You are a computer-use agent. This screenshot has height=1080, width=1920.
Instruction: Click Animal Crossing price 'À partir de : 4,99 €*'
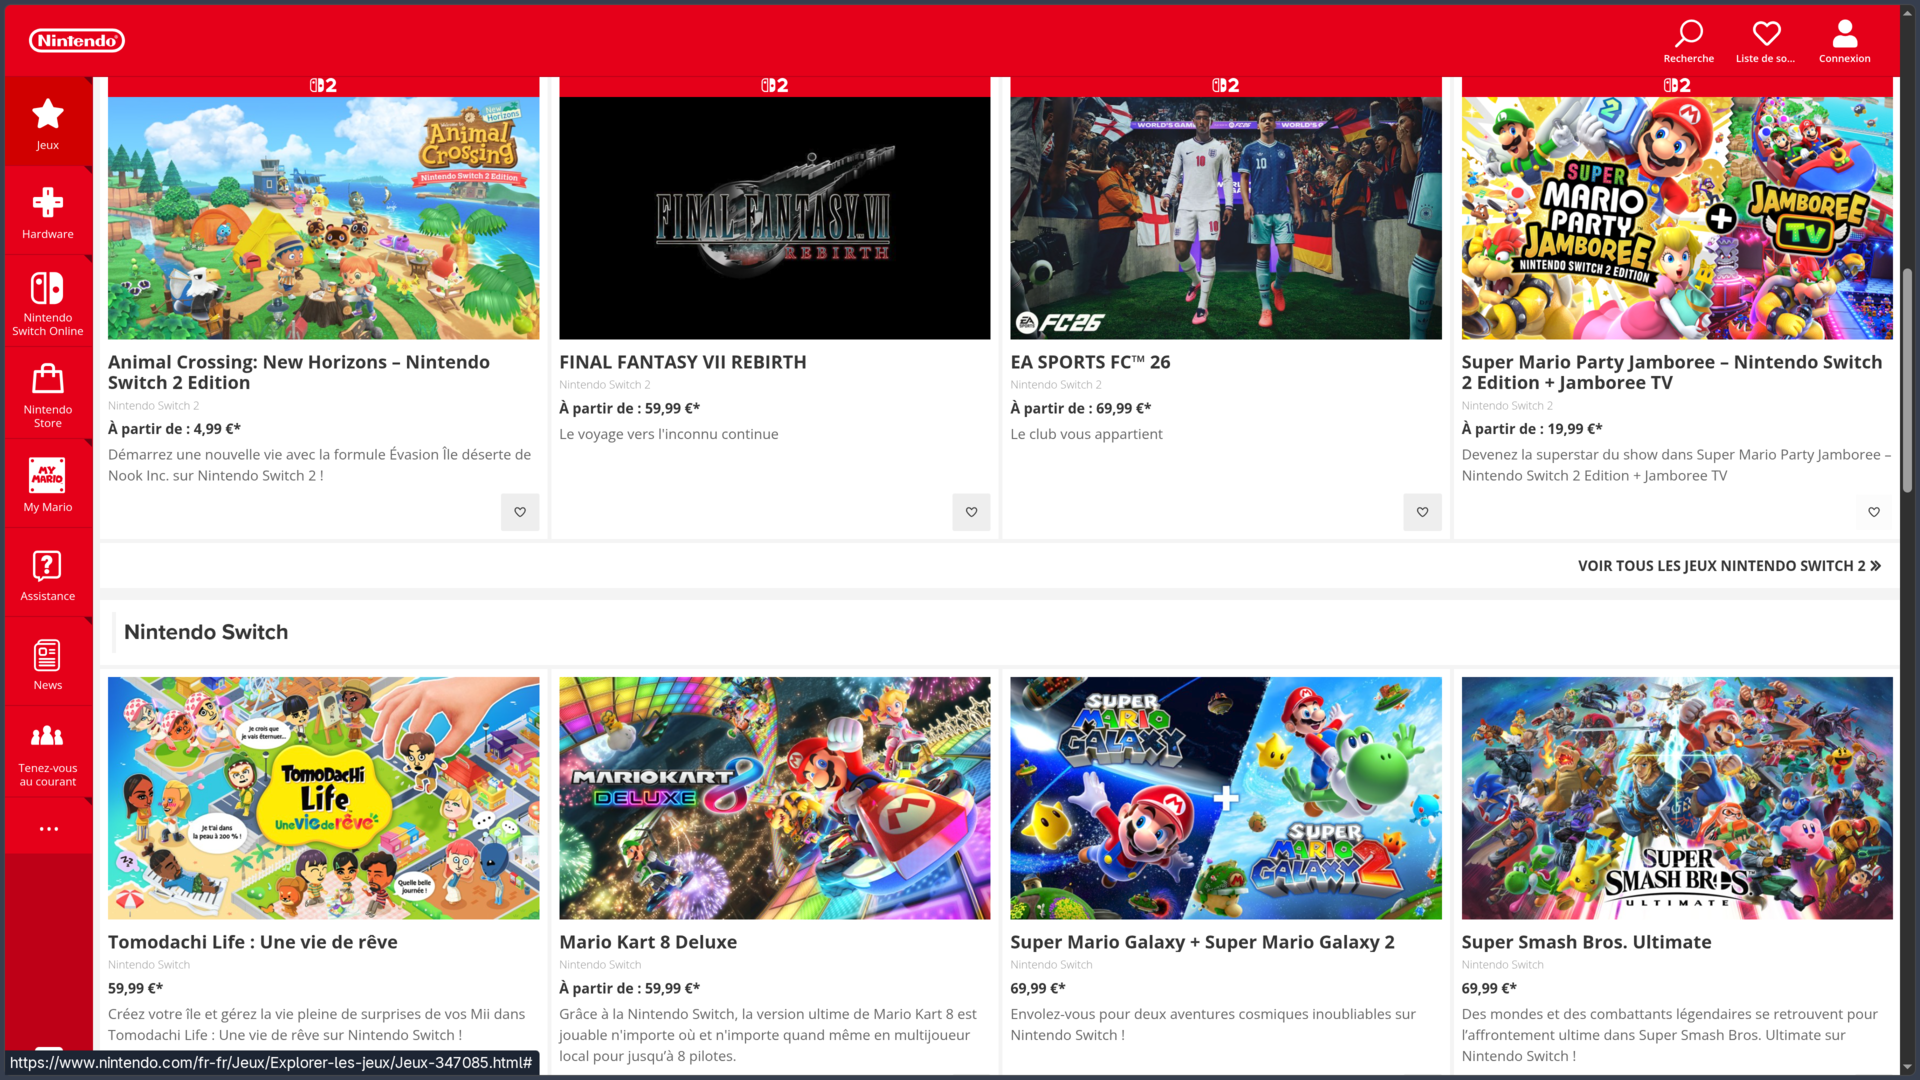click(x=174, y=429)
